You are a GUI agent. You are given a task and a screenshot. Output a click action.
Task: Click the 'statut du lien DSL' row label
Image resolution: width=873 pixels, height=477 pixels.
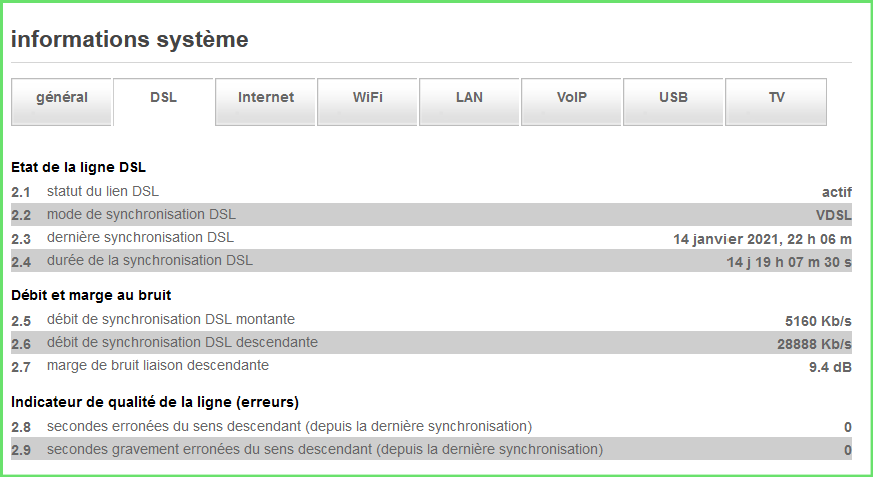[x=103, y=191]
